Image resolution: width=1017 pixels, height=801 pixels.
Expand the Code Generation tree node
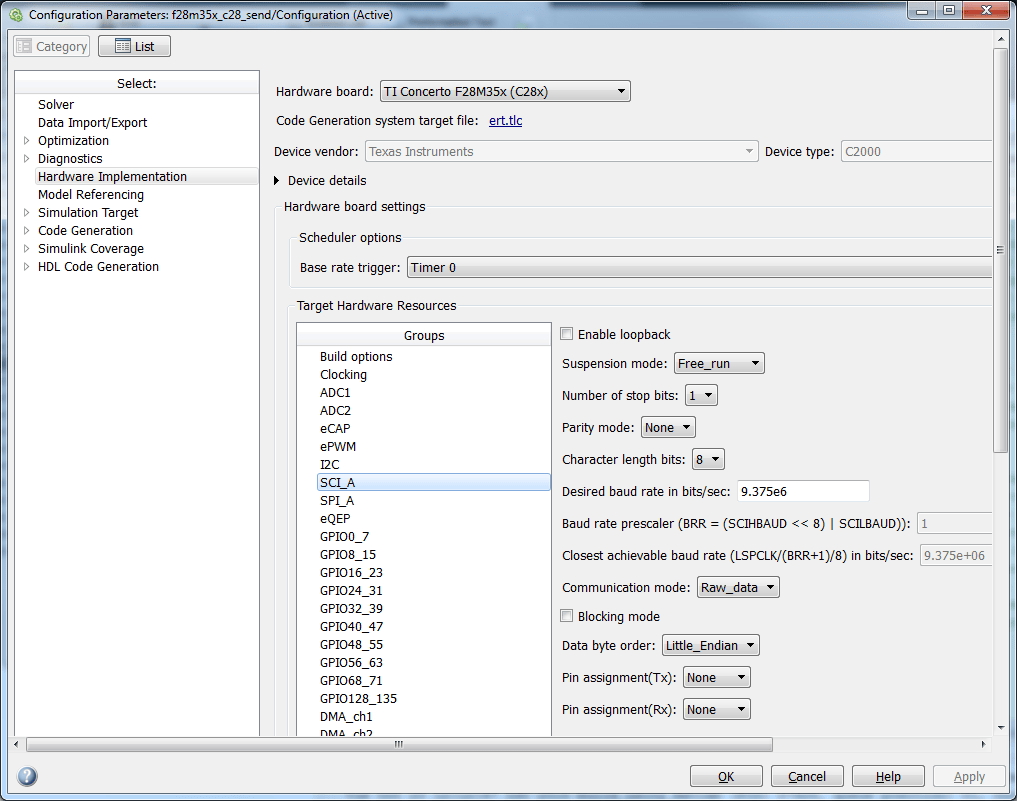coord(27,230)
